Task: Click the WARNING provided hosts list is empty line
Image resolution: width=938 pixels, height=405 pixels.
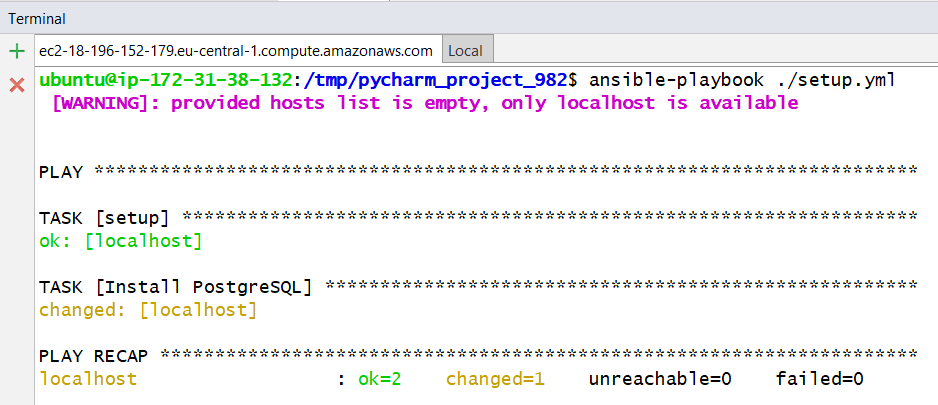Action: 425,103
